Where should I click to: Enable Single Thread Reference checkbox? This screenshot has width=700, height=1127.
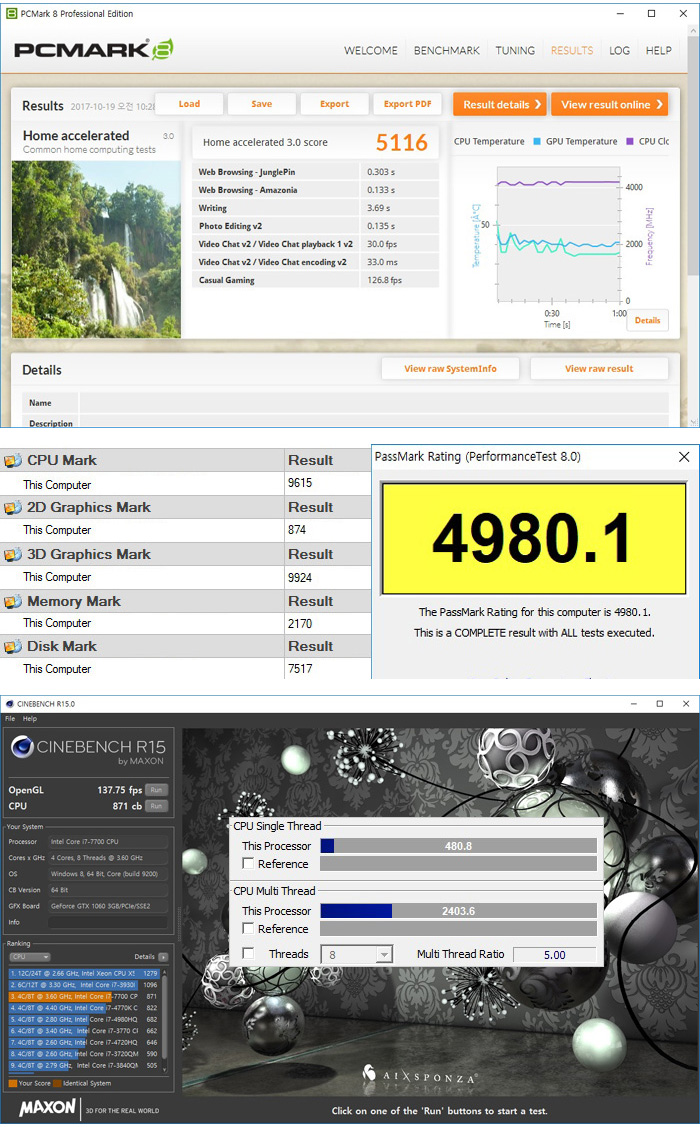(x=248, y=863)
